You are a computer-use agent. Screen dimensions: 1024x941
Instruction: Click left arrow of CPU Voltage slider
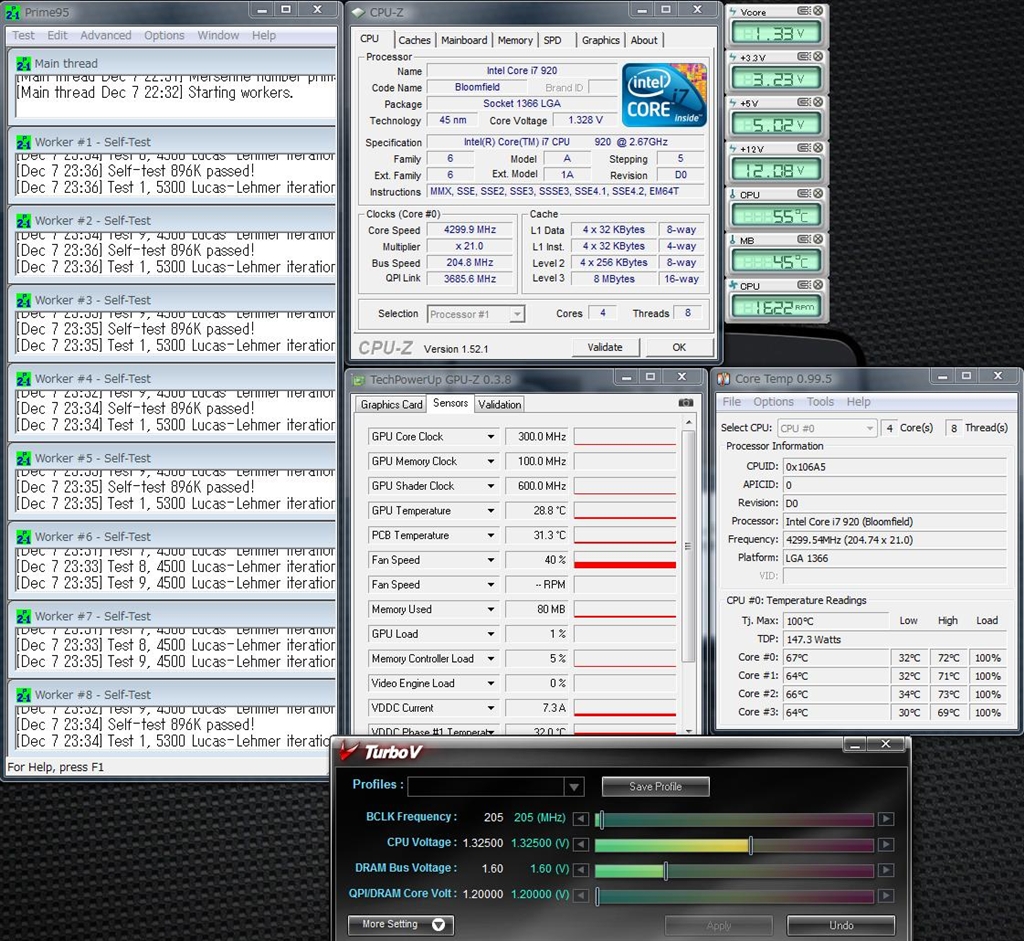pos(579,845)
